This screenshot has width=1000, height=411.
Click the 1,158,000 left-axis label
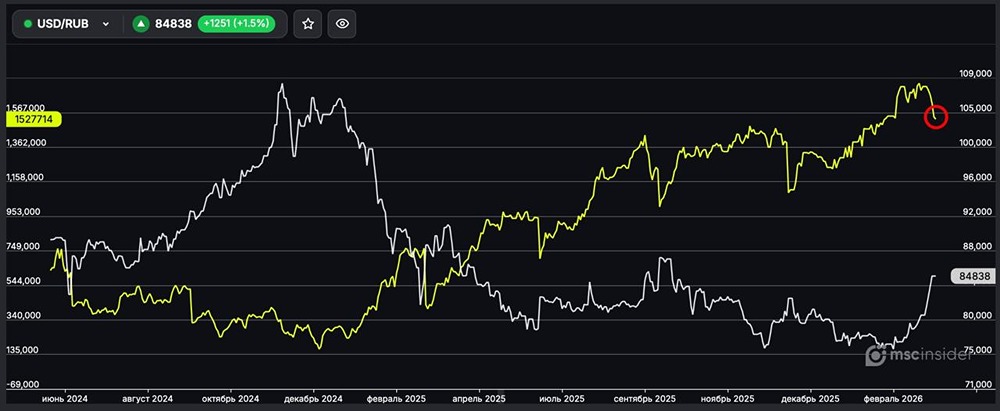pos(26,178)
